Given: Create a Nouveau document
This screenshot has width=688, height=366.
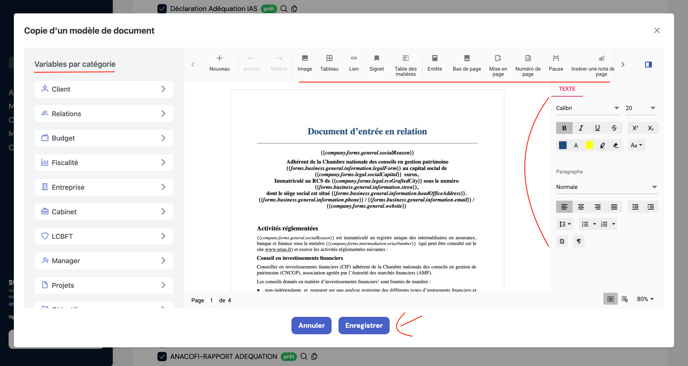Looking at the screenshot, I should (x=219, y=63).
